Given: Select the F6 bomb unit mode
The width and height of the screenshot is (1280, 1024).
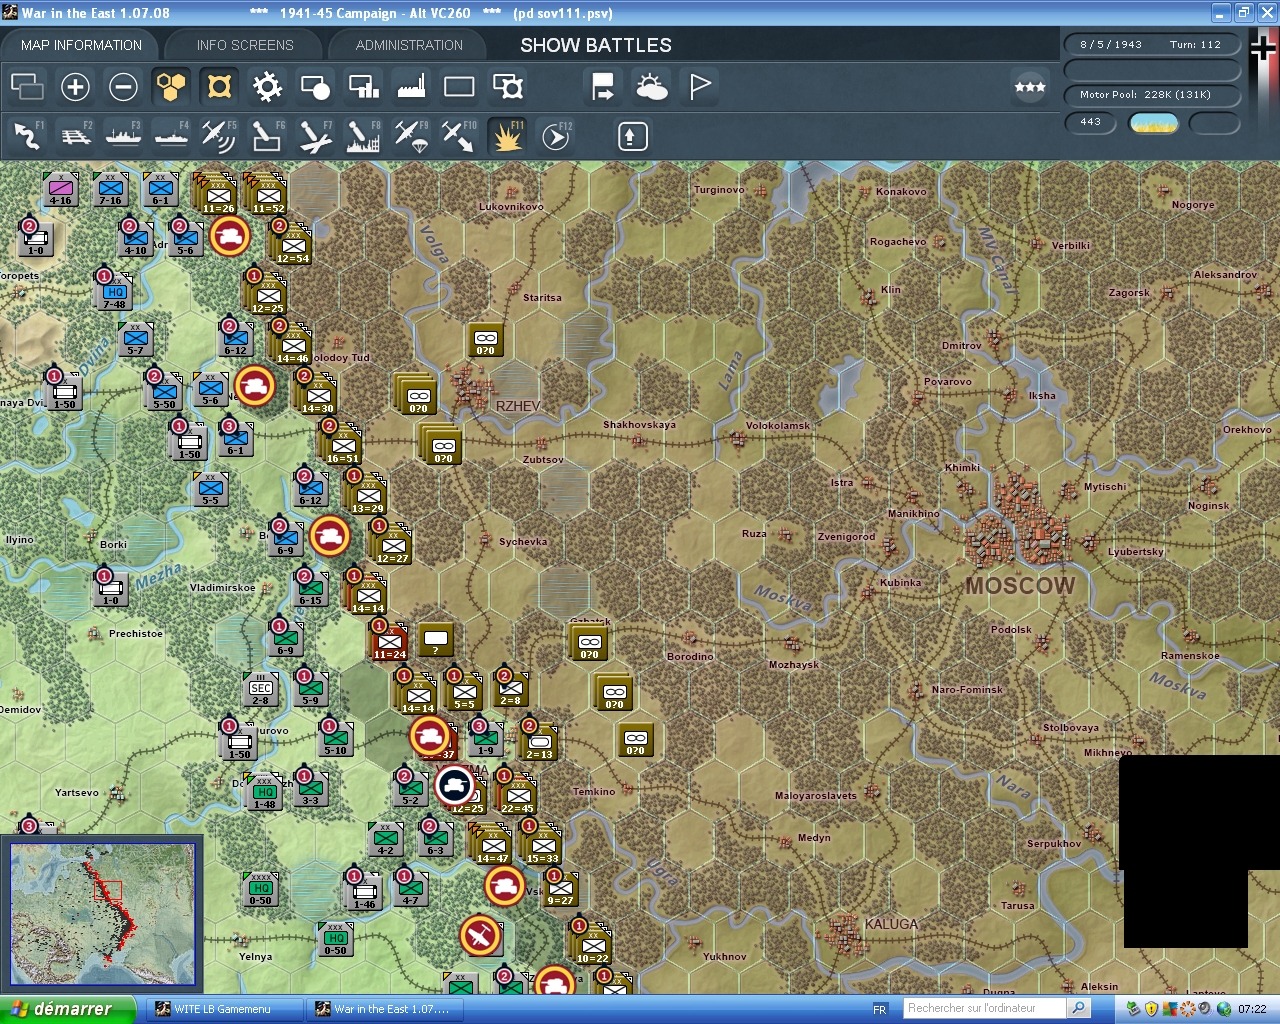Looking at the screenshot, I should pyautogui.click(x=267, y=136).
